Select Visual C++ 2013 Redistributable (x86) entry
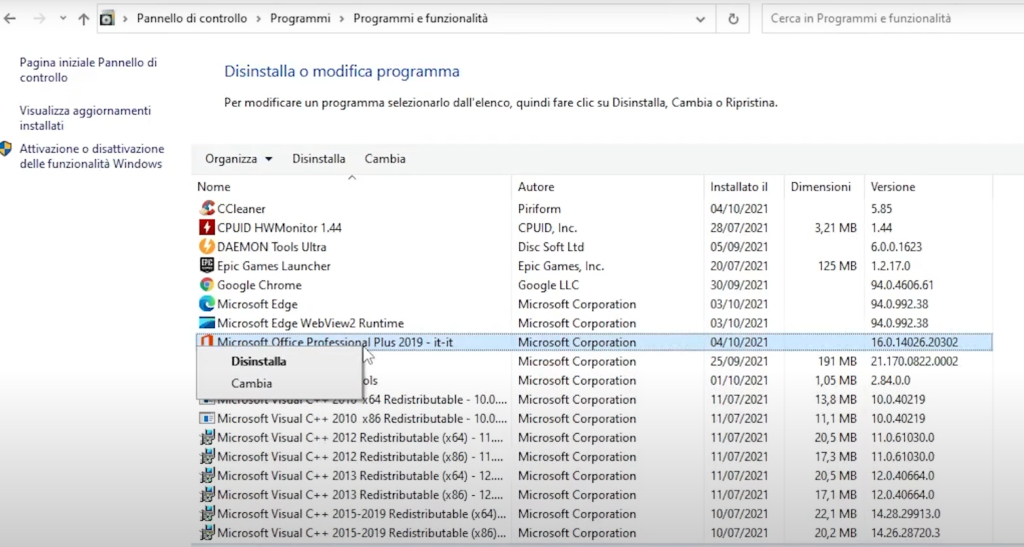 click(360, 495)
